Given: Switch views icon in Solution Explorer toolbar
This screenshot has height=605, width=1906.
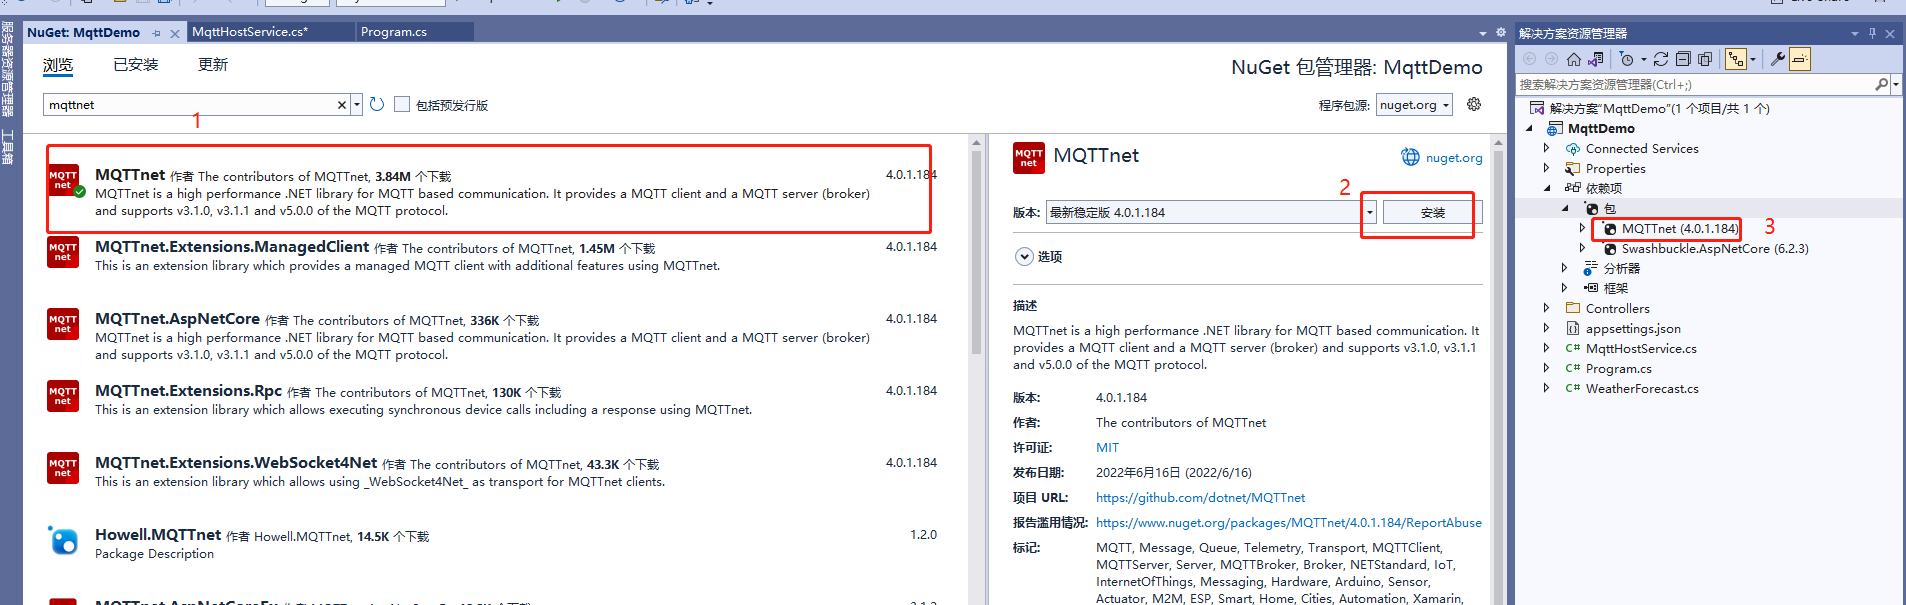Looking at the screenshot, I should pyautogui.click(x=1596, y=59).
